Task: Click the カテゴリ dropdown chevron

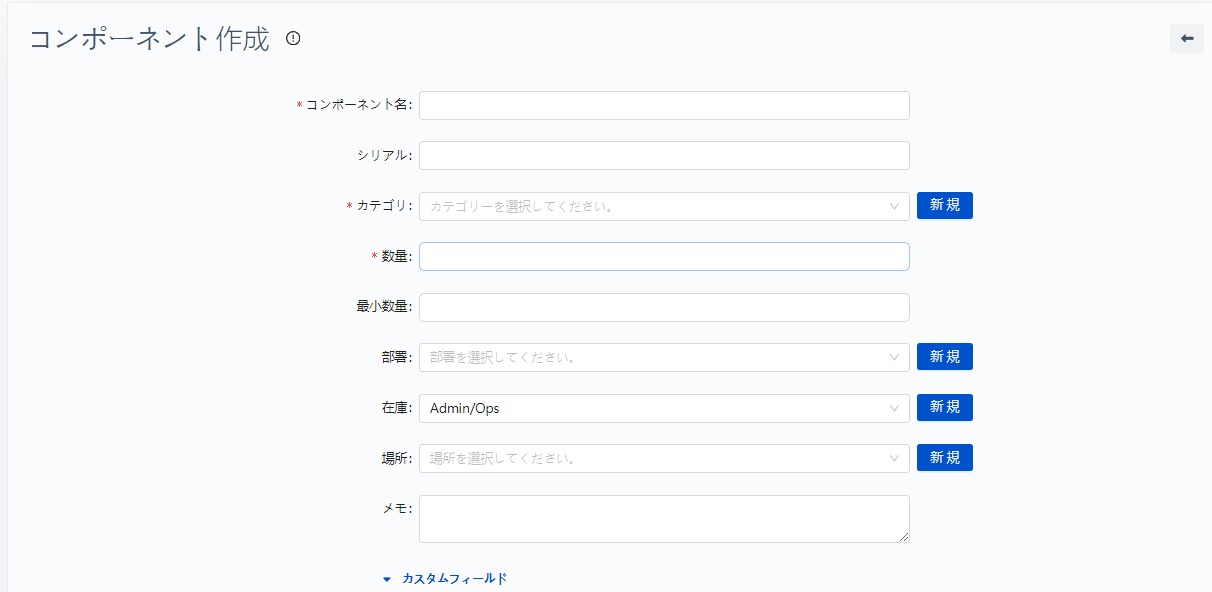Action: [x=895, y=206]
